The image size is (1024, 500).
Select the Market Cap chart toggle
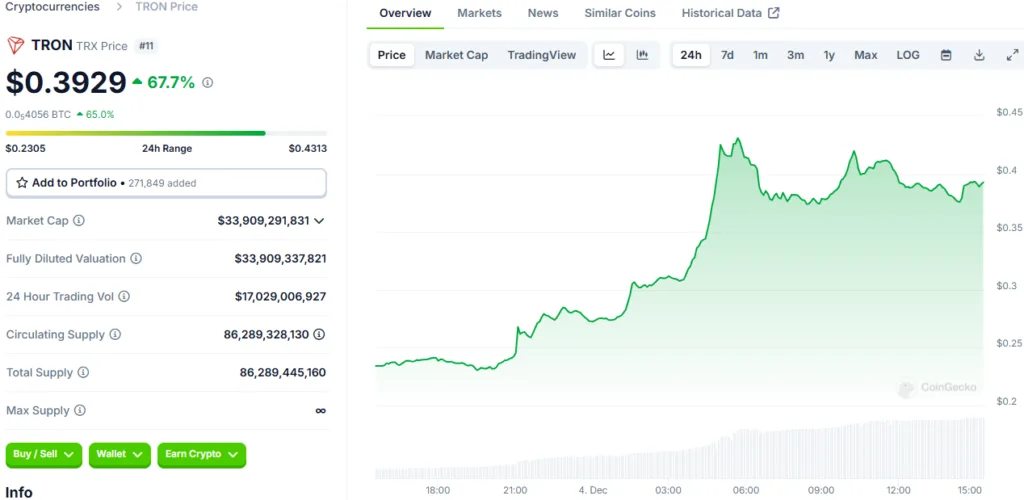click(456, 55)
